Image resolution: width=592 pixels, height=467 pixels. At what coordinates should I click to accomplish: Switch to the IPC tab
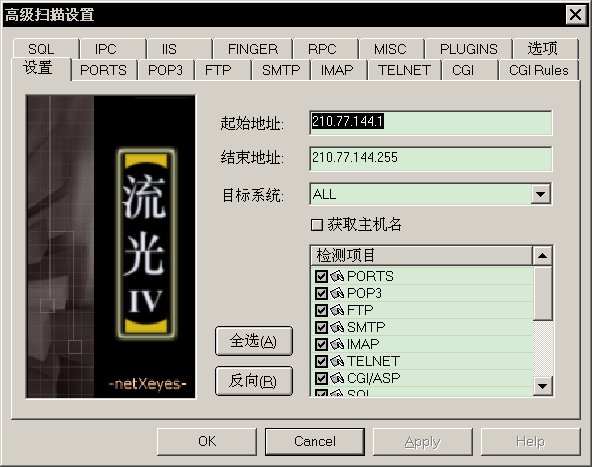coord(113,49)
